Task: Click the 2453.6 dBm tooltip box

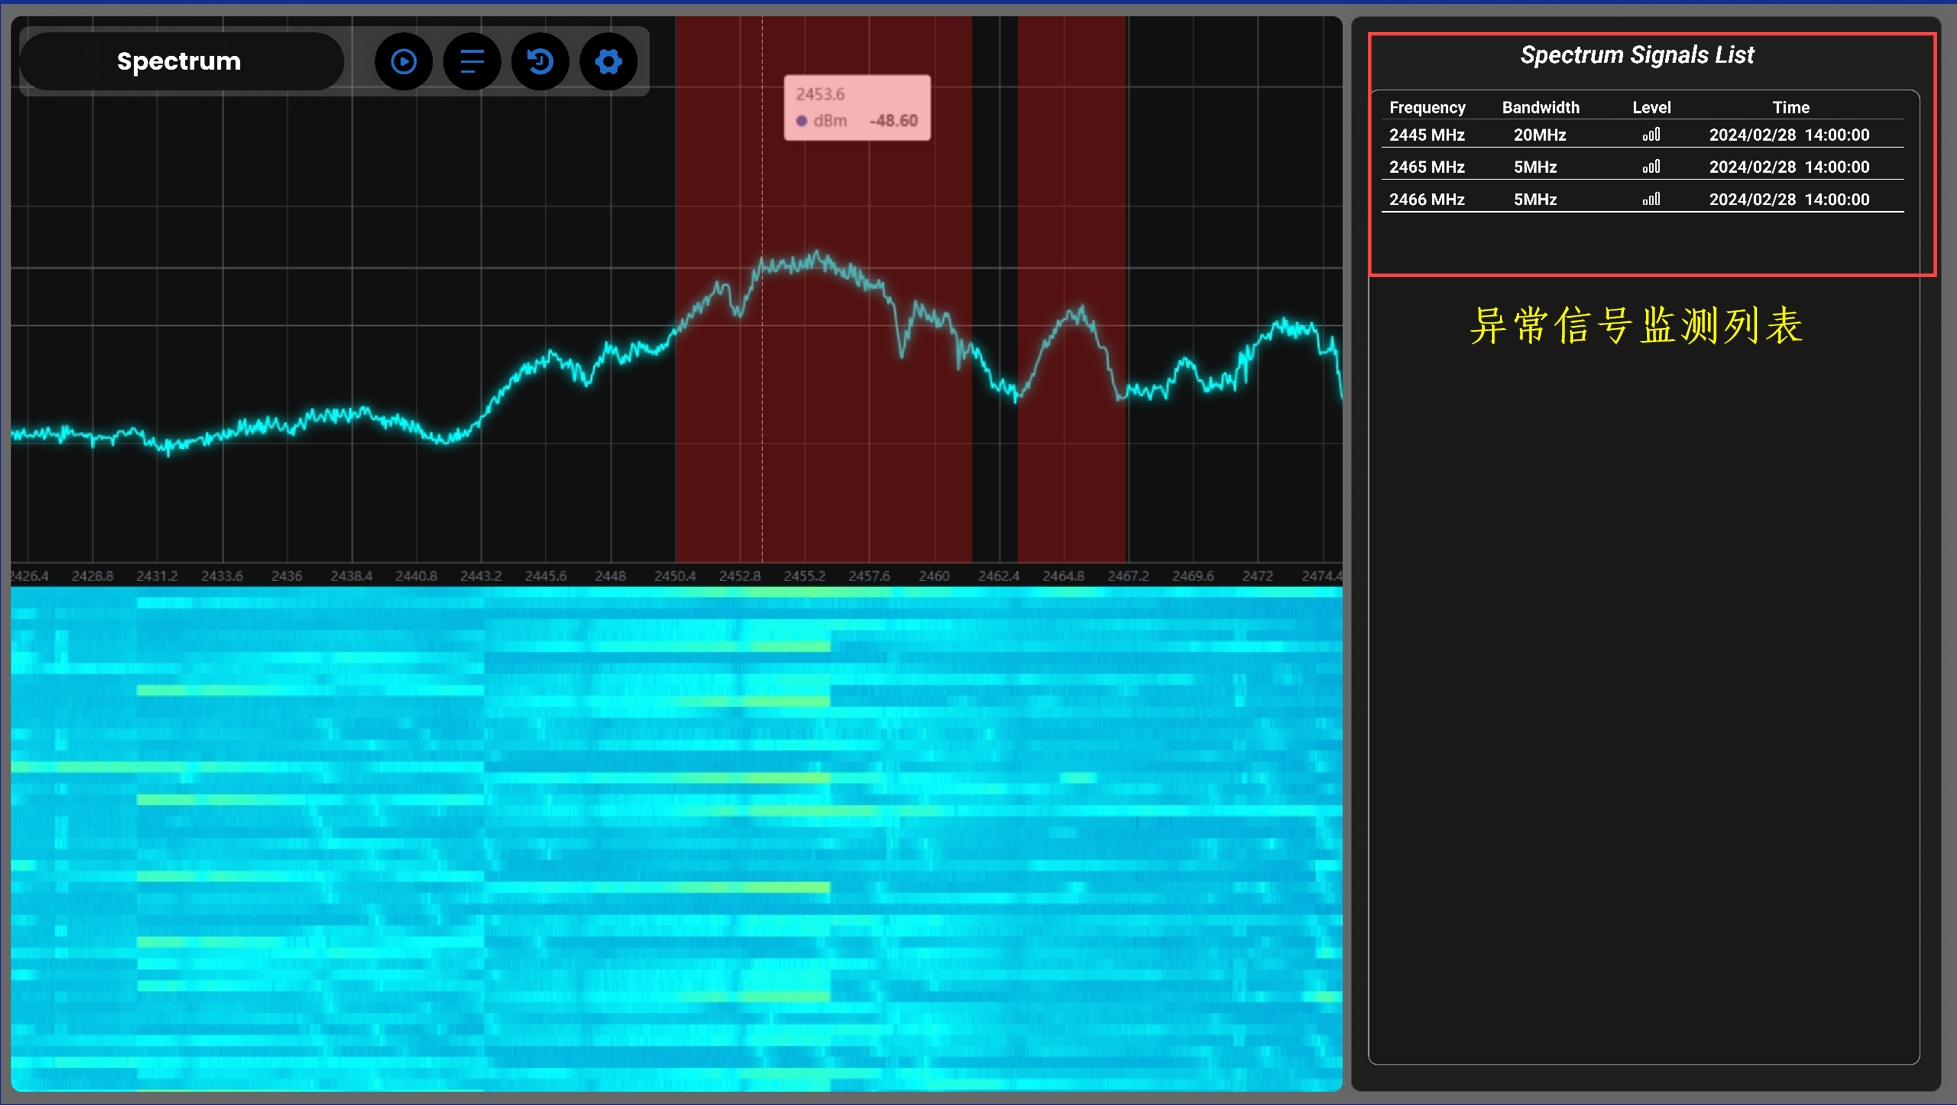Action: point(857,108)
